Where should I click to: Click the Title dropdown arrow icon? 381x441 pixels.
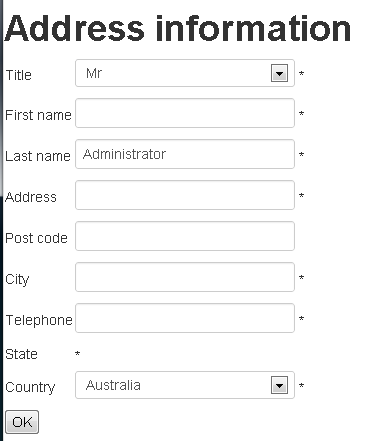[279, 73]
